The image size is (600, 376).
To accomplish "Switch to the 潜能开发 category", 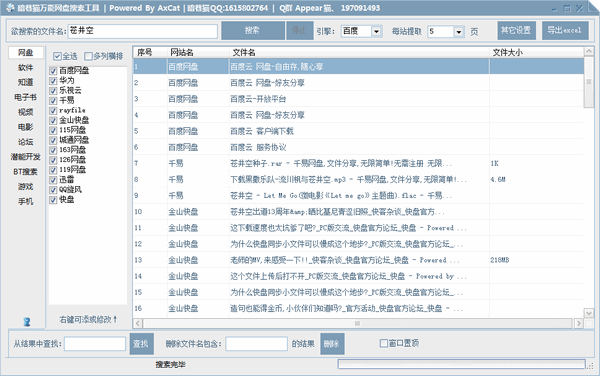I will (26, 157).
